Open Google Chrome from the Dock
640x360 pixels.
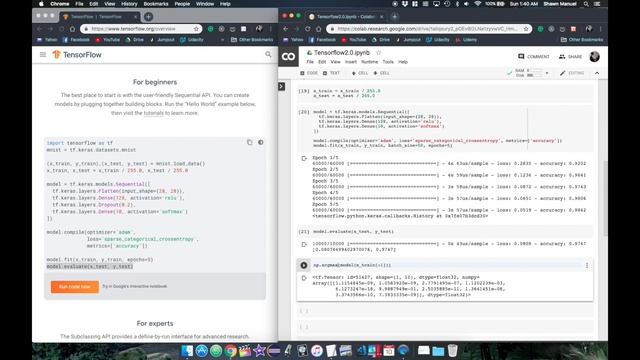click(231, 350)
